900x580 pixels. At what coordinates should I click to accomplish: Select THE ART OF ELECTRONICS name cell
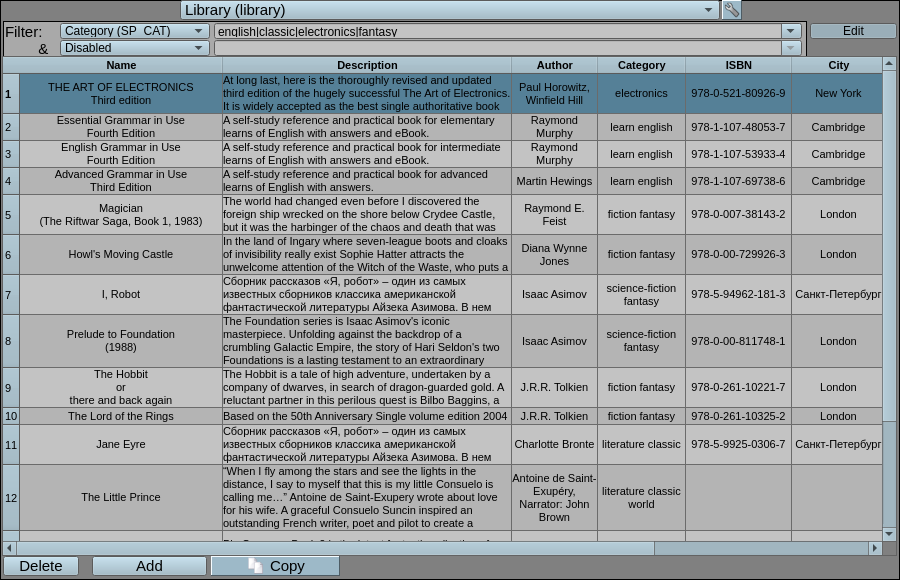point(121,93)
